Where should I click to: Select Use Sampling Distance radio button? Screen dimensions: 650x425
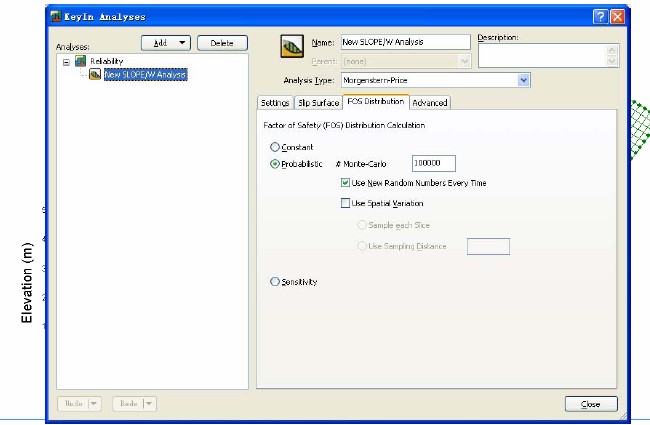(362, 246)
